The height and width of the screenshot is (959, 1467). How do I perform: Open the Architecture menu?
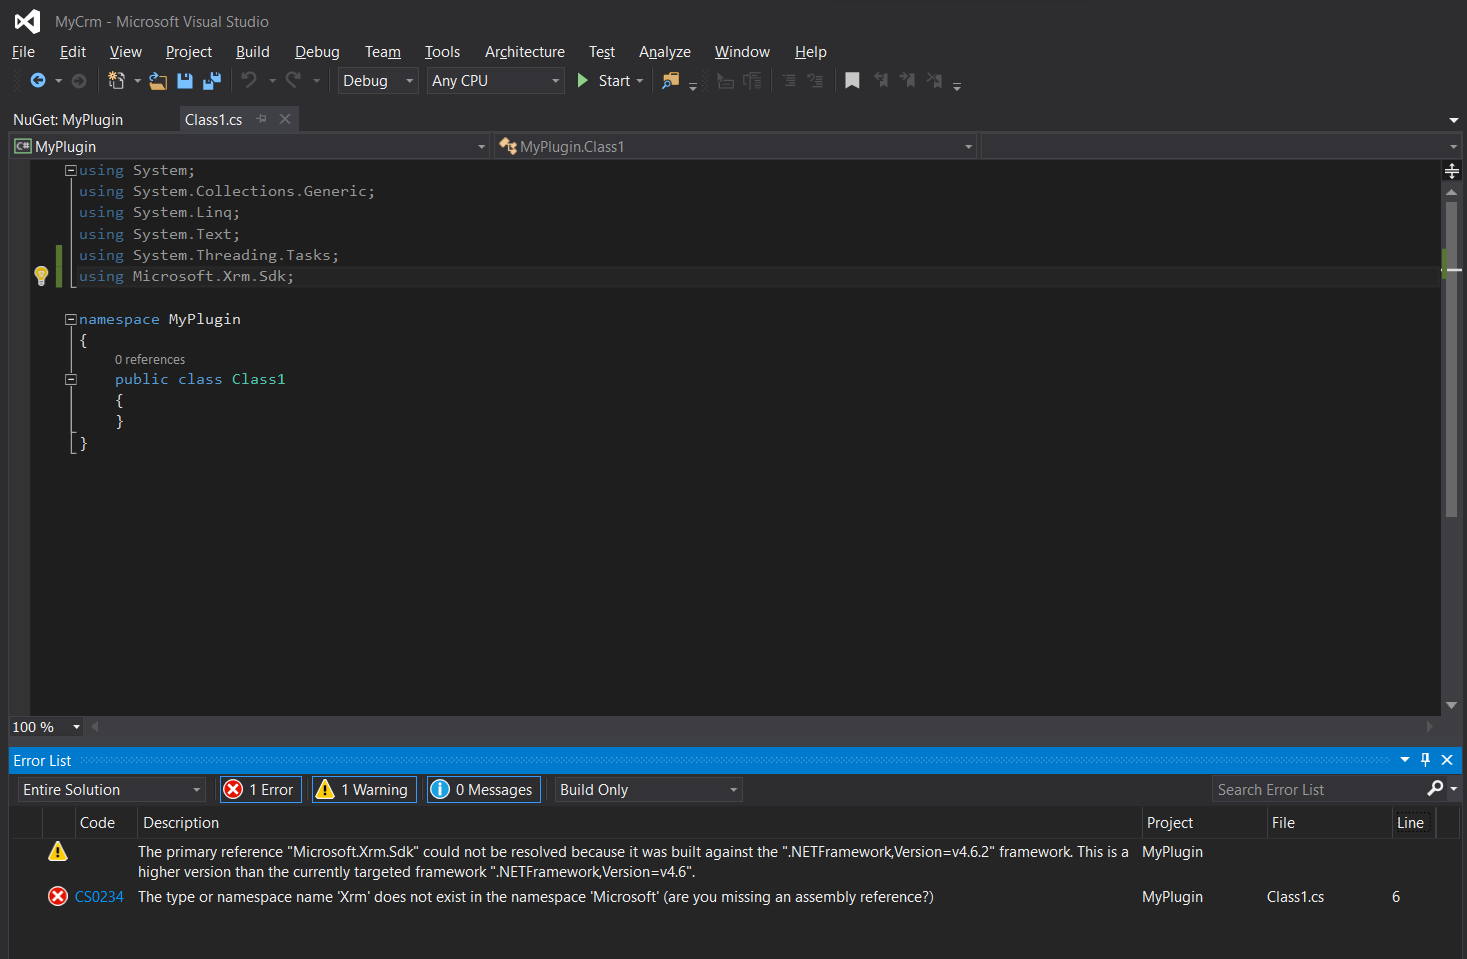point(524,52)
